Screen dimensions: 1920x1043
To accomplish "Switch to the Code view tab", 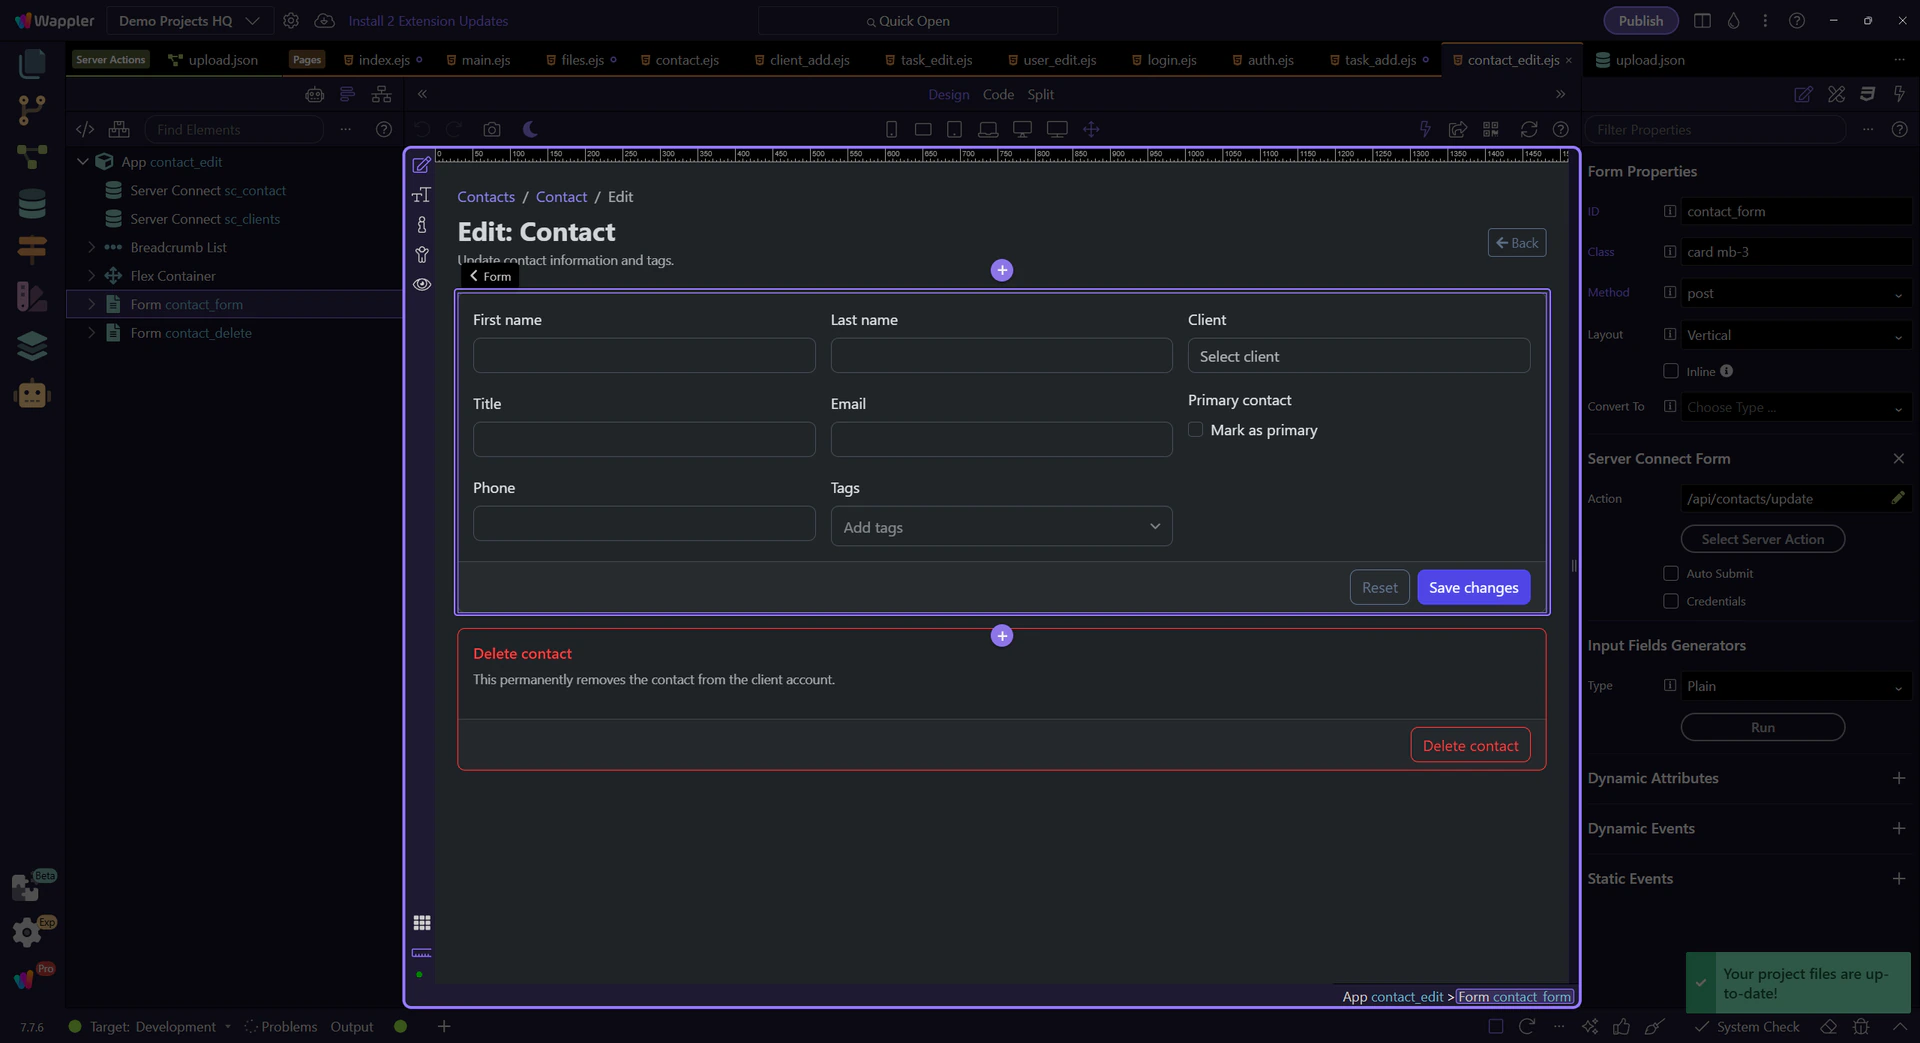I will click(997, 94).
